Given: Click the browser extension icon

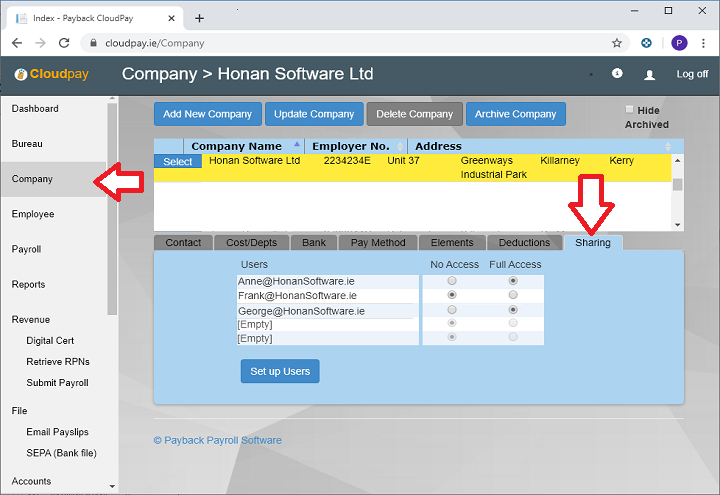Looking at the screenshot, I should pos(647,43).
